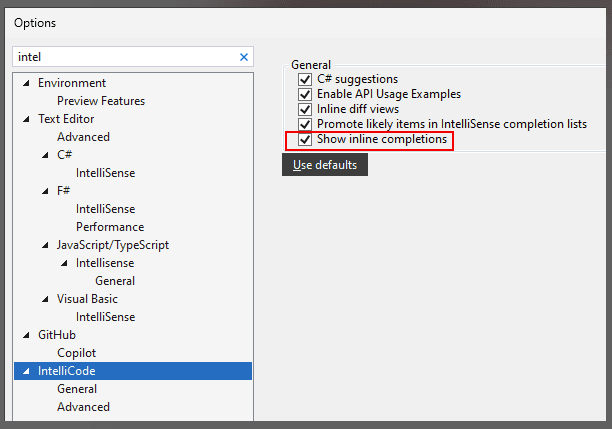612x429 pixels.
Task: Collapse the Intellisense subnode arrow under JavaScript/TypeScript
Action: coord(64,263)
